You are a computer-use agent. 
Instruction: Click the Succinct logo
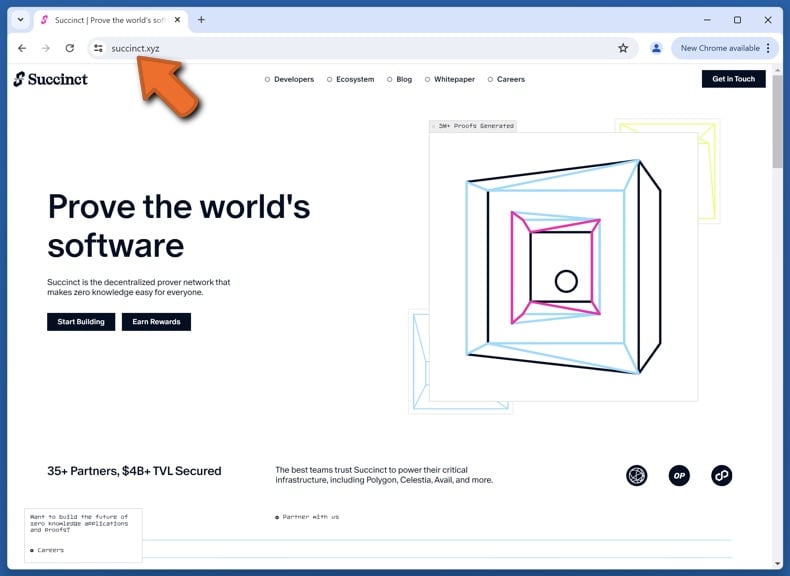point(50,79)
